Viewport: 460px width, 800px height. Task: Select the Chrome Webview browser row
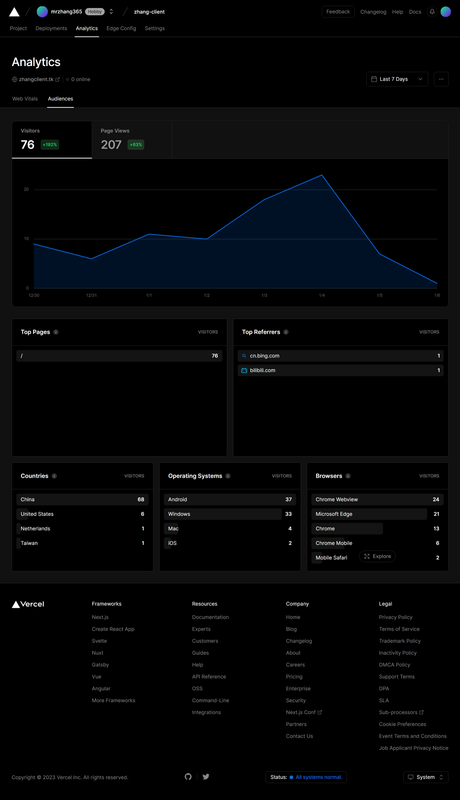(x=377, y=499)
